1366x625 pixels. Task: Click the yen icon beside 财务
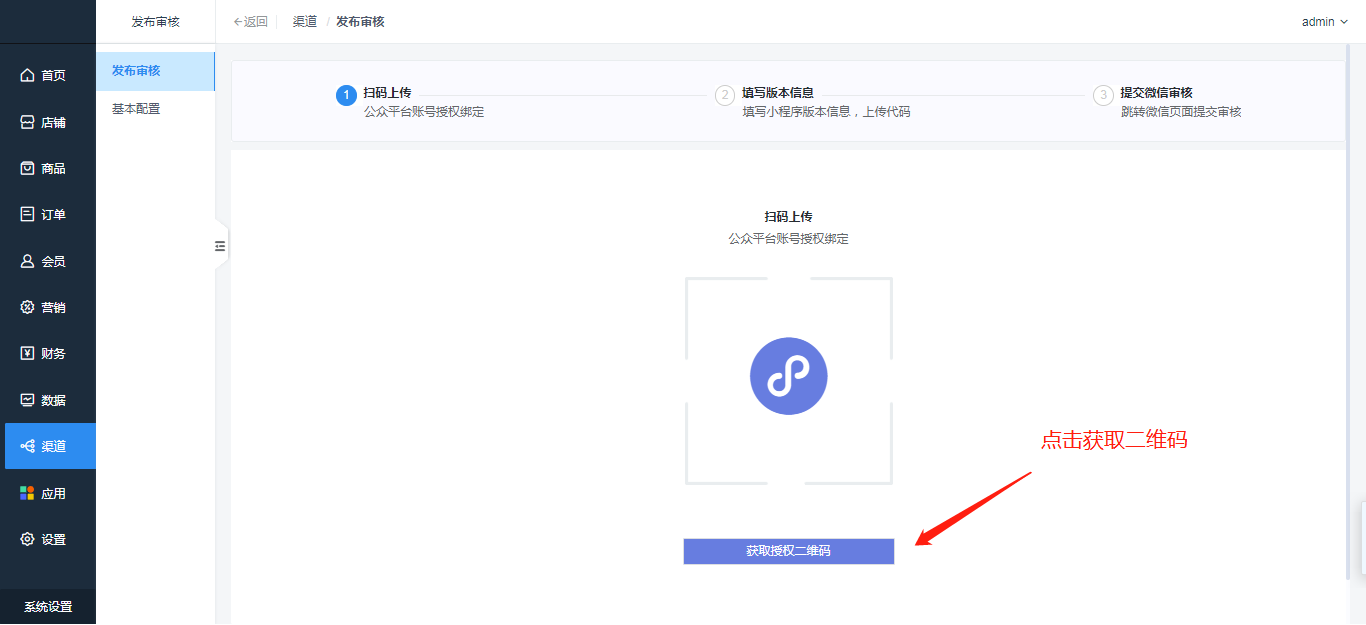point(28,353)
